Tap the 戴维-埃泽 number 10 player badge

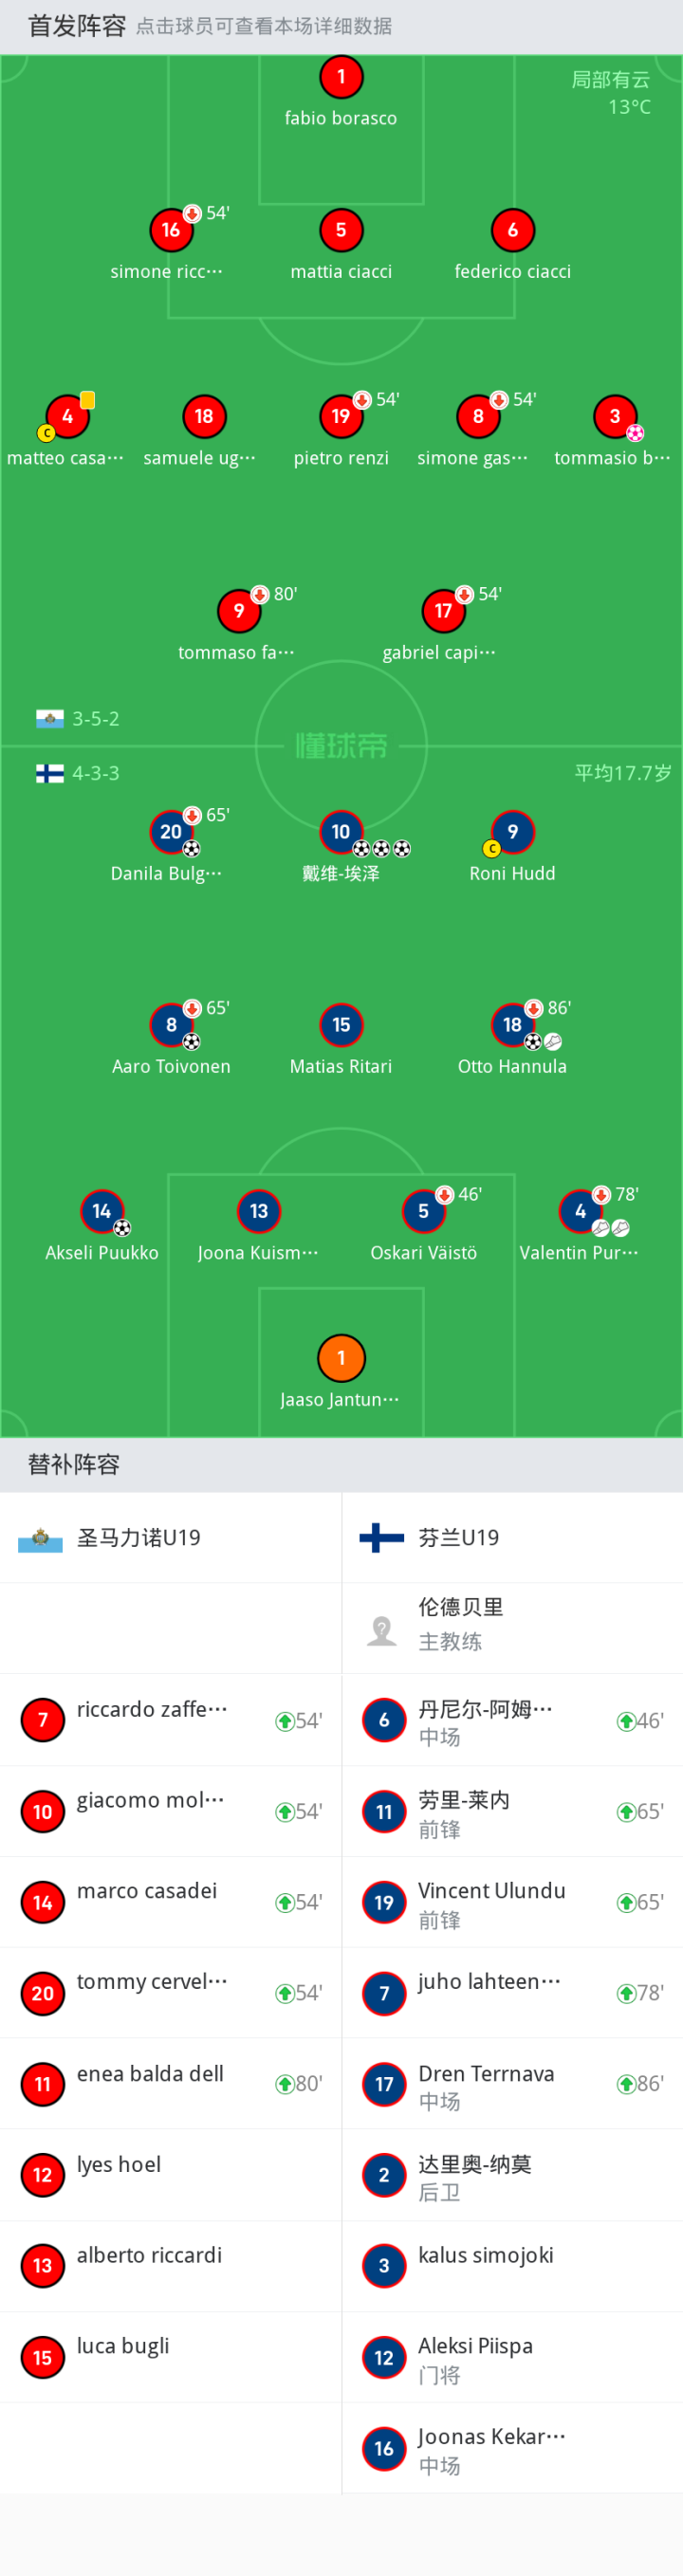[x=341, y=831]
